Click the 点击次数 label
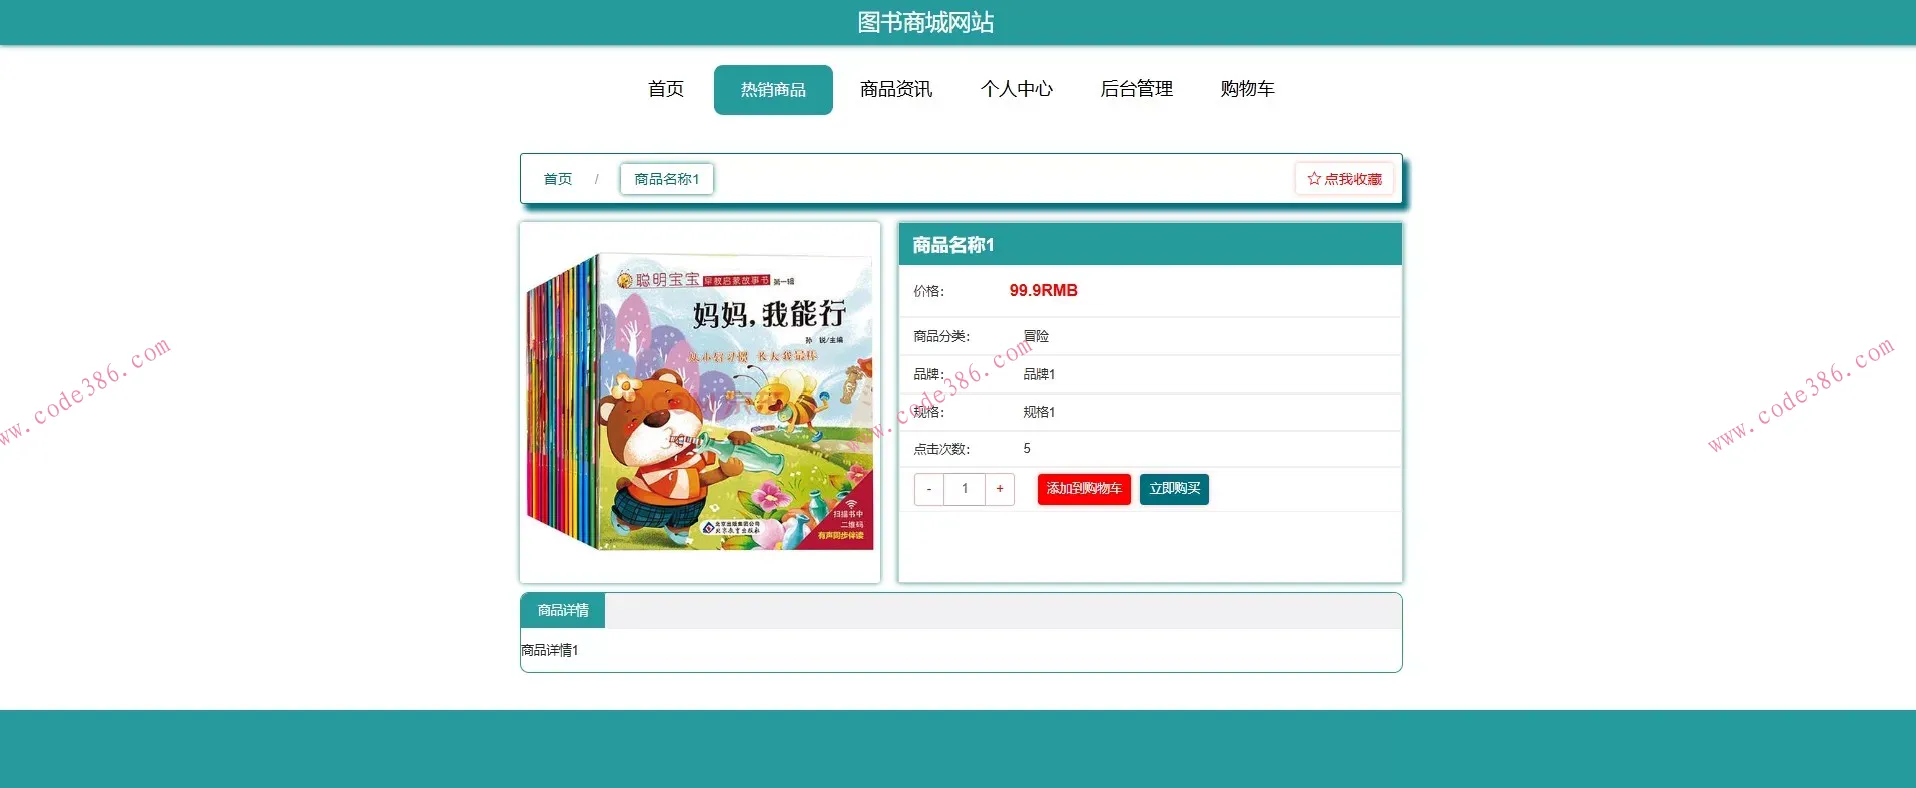Viewport: 1916px width, 788px height. pyautogui.click(x=941, y=449)
